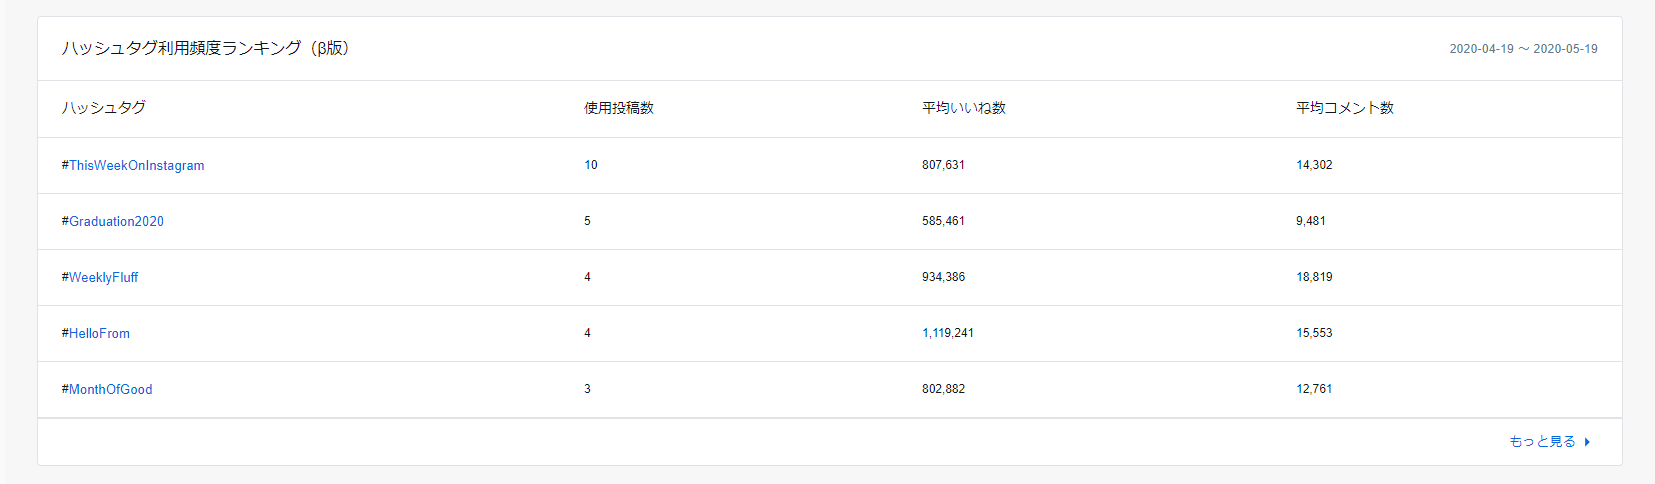Screen dimensions: 1655x484
Task: Click the arrow icon beside もっと見る
Action: [1587, 442]
